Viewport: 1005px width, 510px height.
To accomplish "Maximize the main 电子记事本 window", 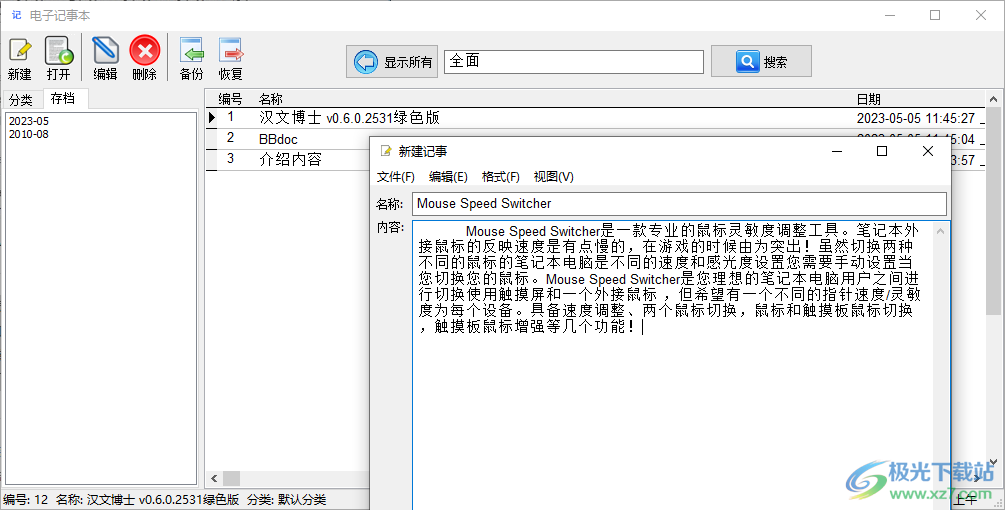I will [935, 15].
